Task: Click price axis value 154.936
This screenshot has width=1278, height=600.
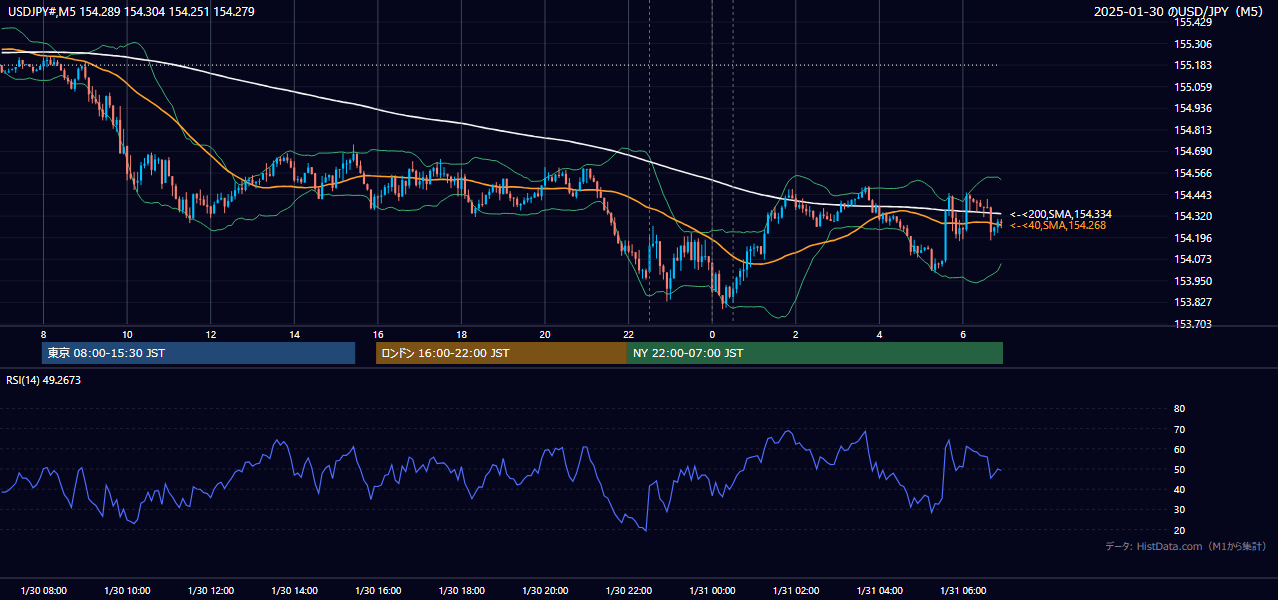Action: tap(1192, 108)
